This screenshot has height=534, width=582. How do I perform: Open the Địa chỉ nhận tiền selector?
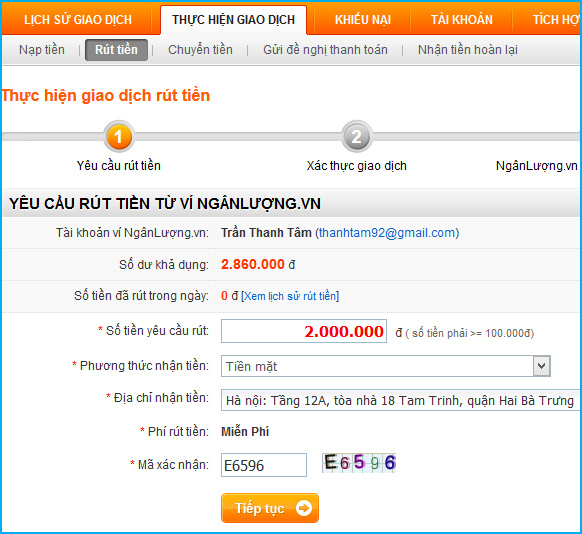coord(400,400)
